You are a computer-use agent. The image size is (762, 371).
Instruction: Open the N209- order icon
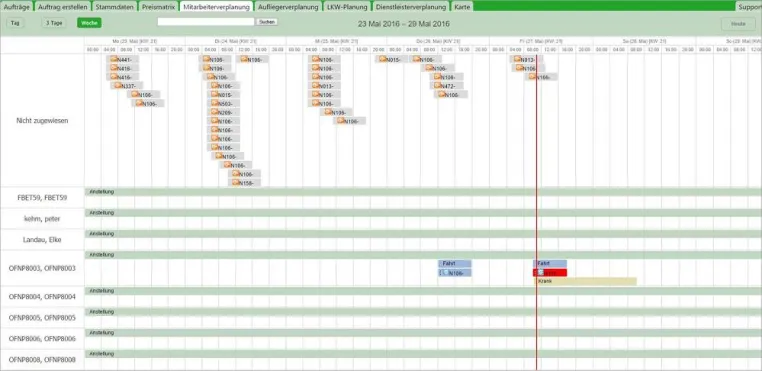coord(215,112)
